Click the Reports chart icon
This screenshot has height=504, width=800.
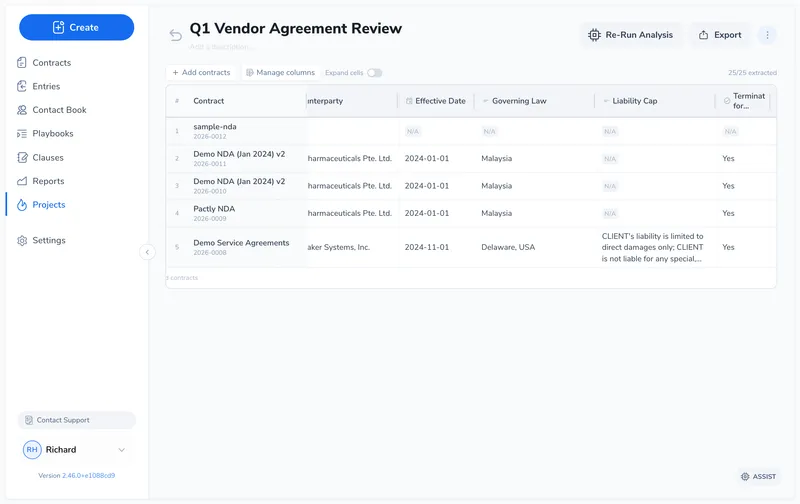point(22,181)
